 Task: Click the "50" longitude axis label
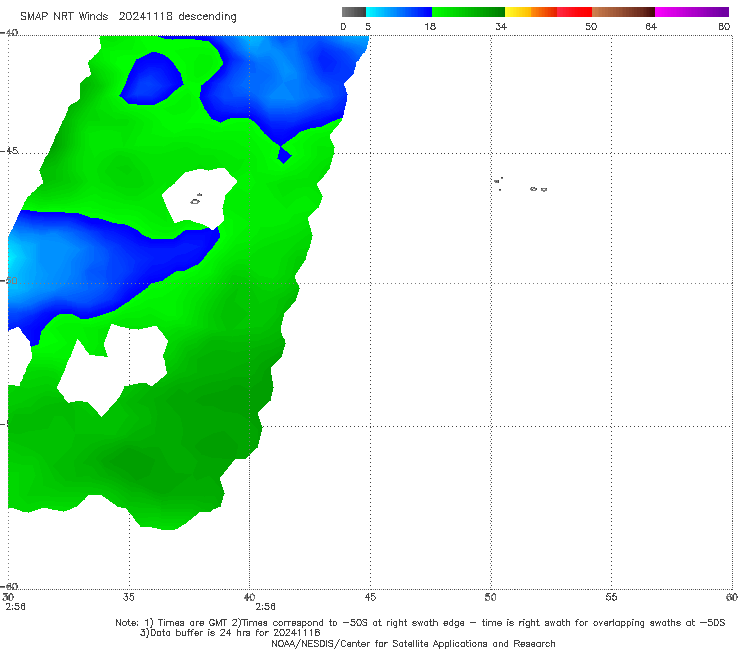coord(491,597)
